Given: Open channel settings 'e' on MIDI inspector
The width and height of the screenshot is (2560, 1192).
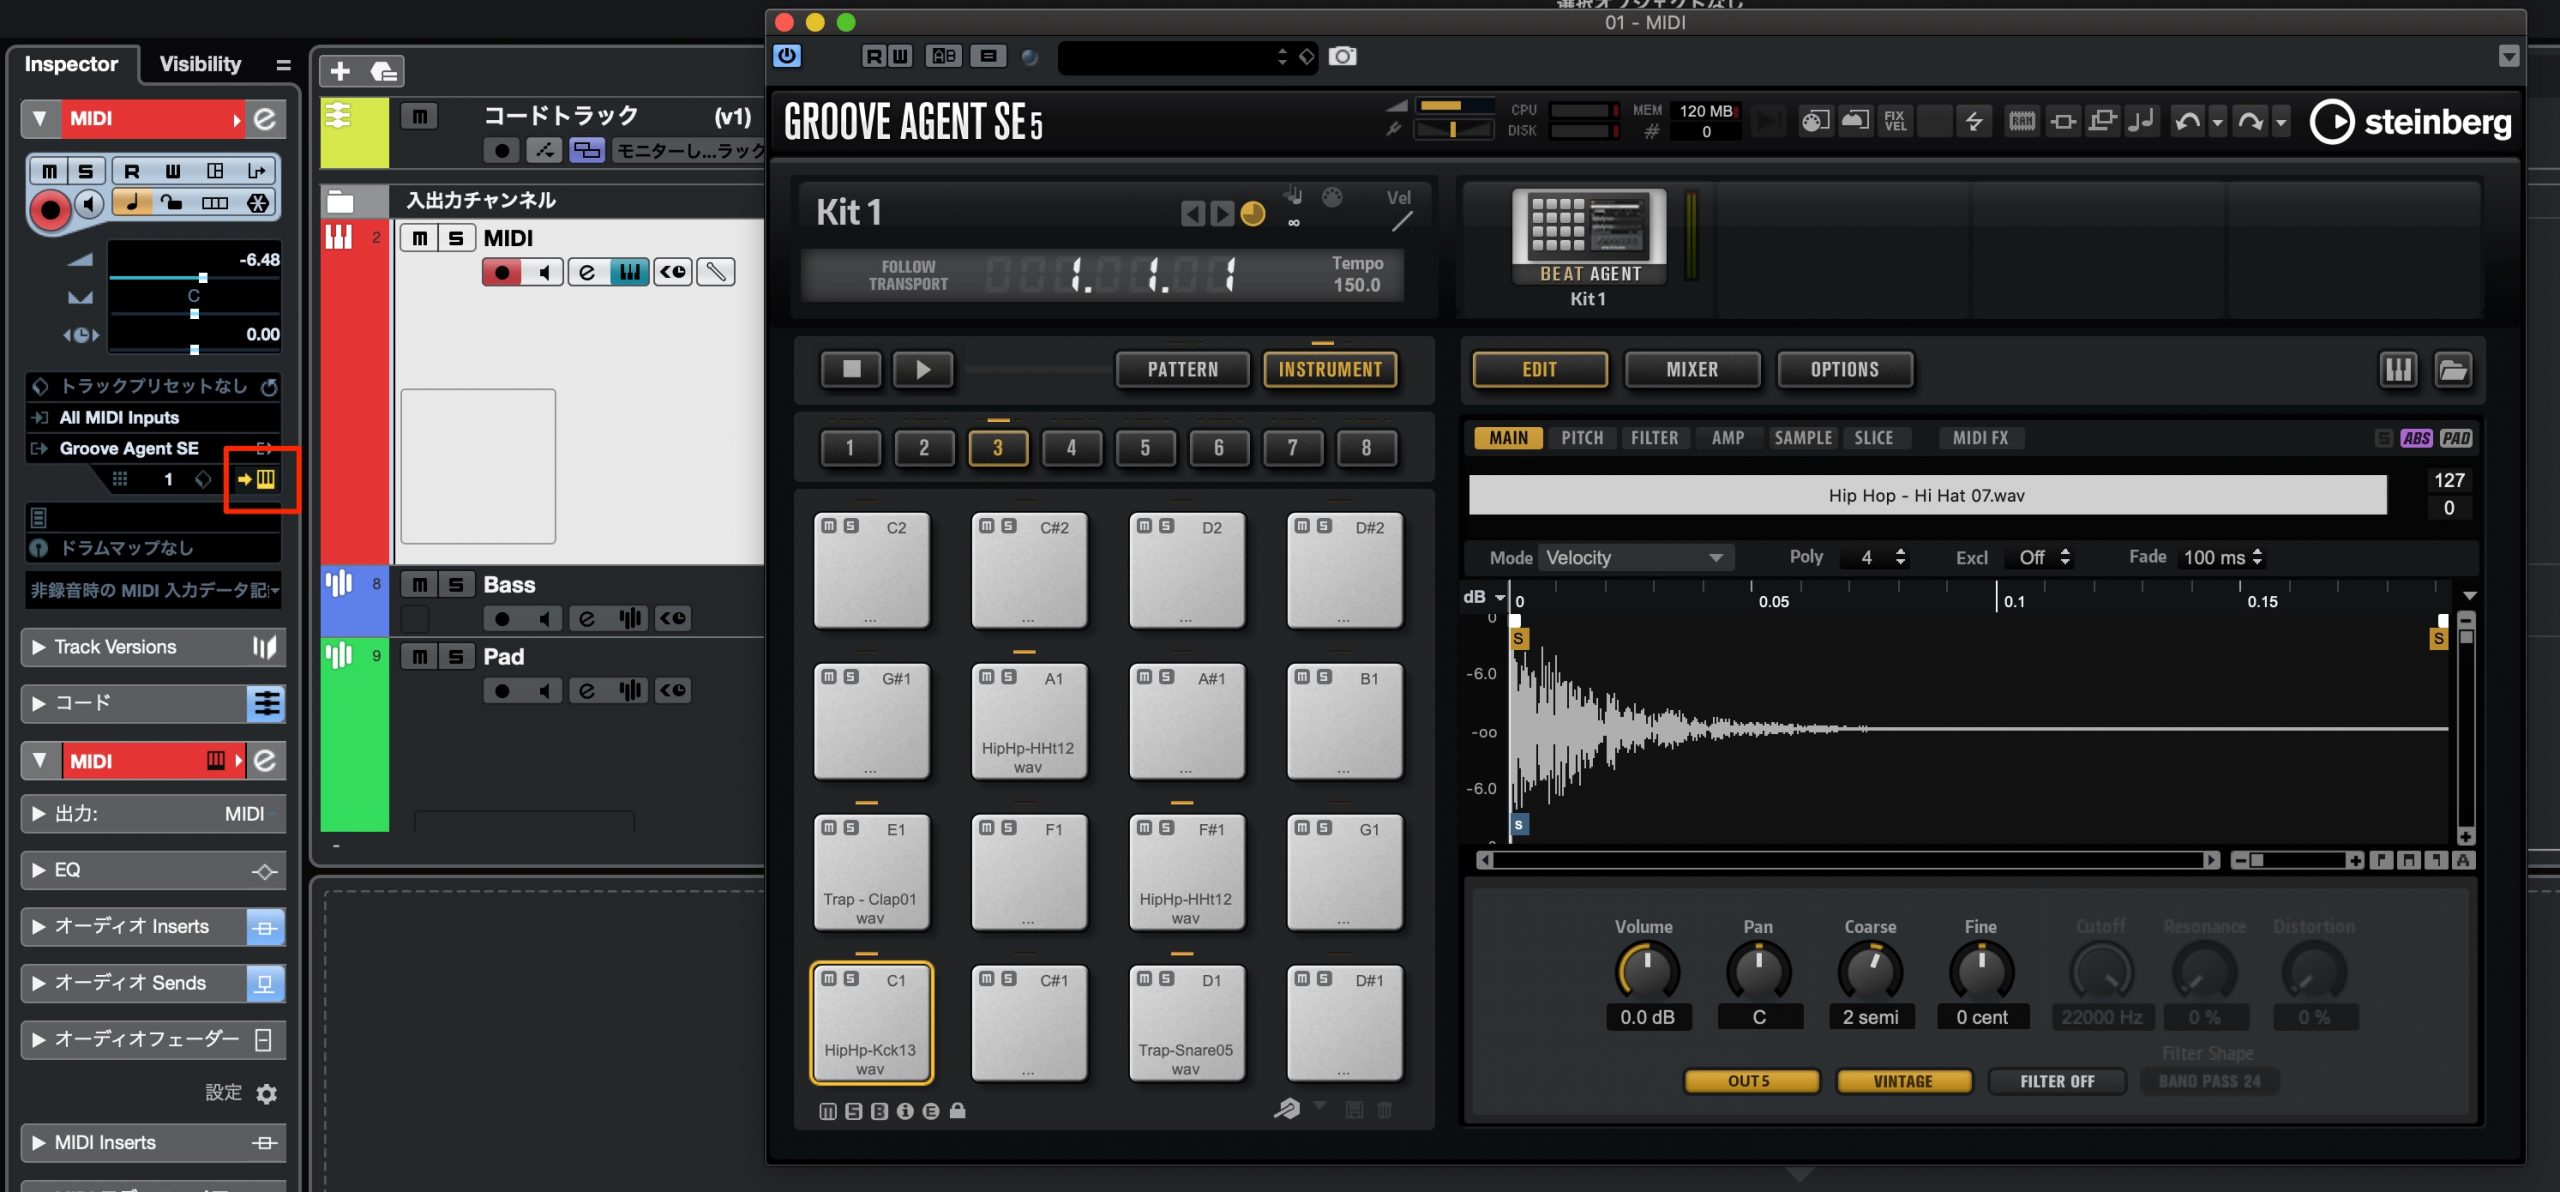Looking at the screenshot, I should point(265,119).
